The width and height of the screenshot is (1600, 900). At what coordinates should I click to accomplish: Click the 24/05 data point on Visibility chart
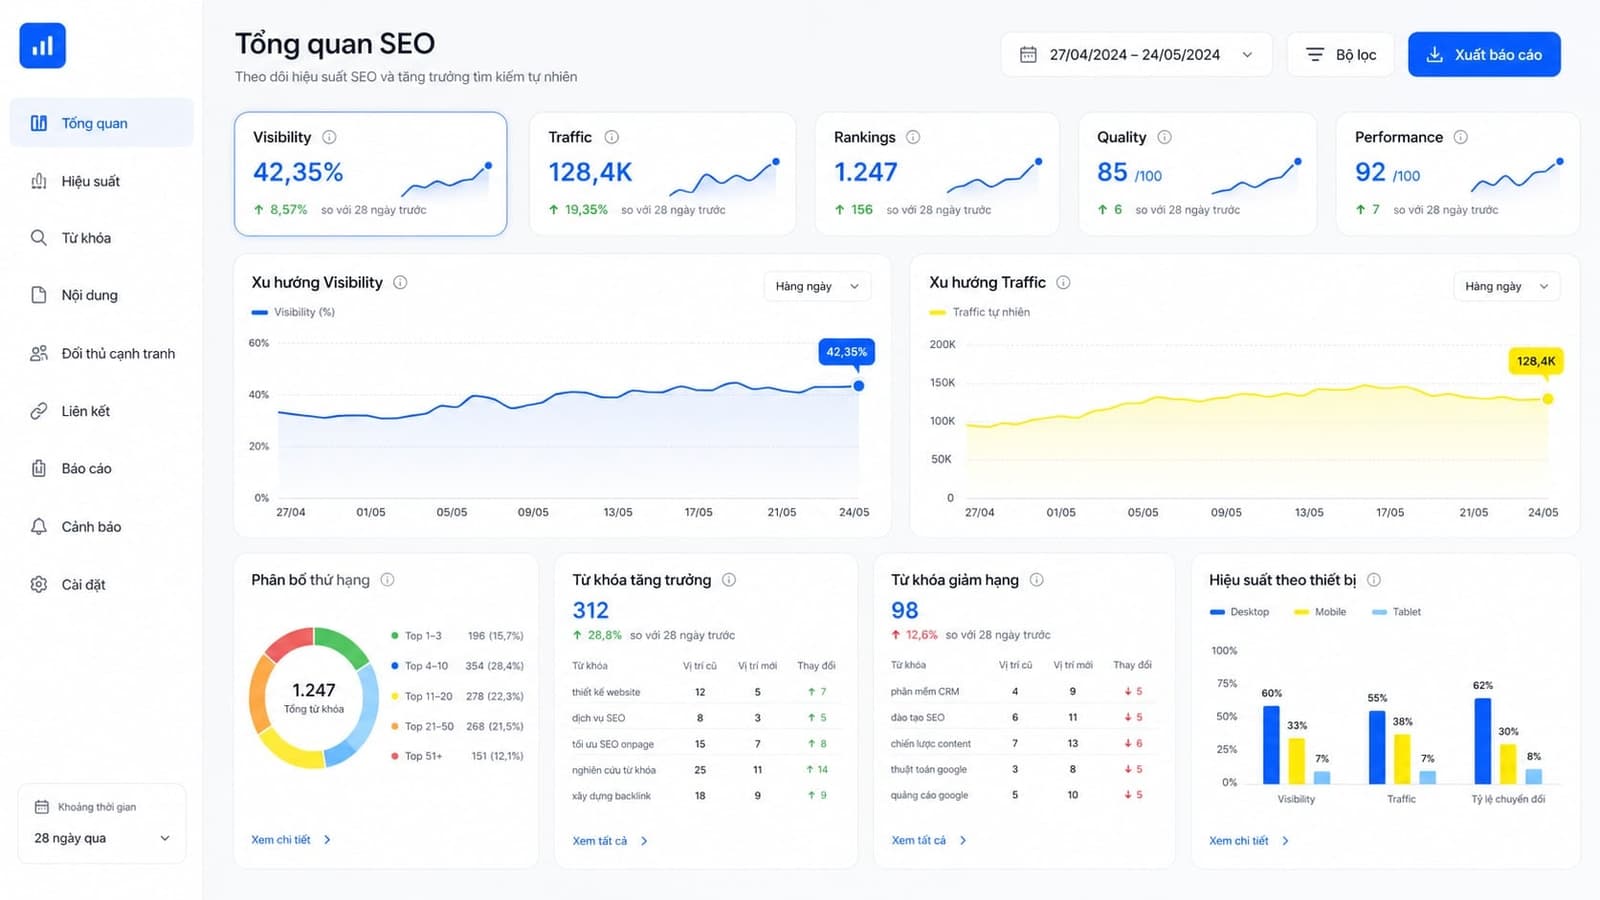(858, 386)
